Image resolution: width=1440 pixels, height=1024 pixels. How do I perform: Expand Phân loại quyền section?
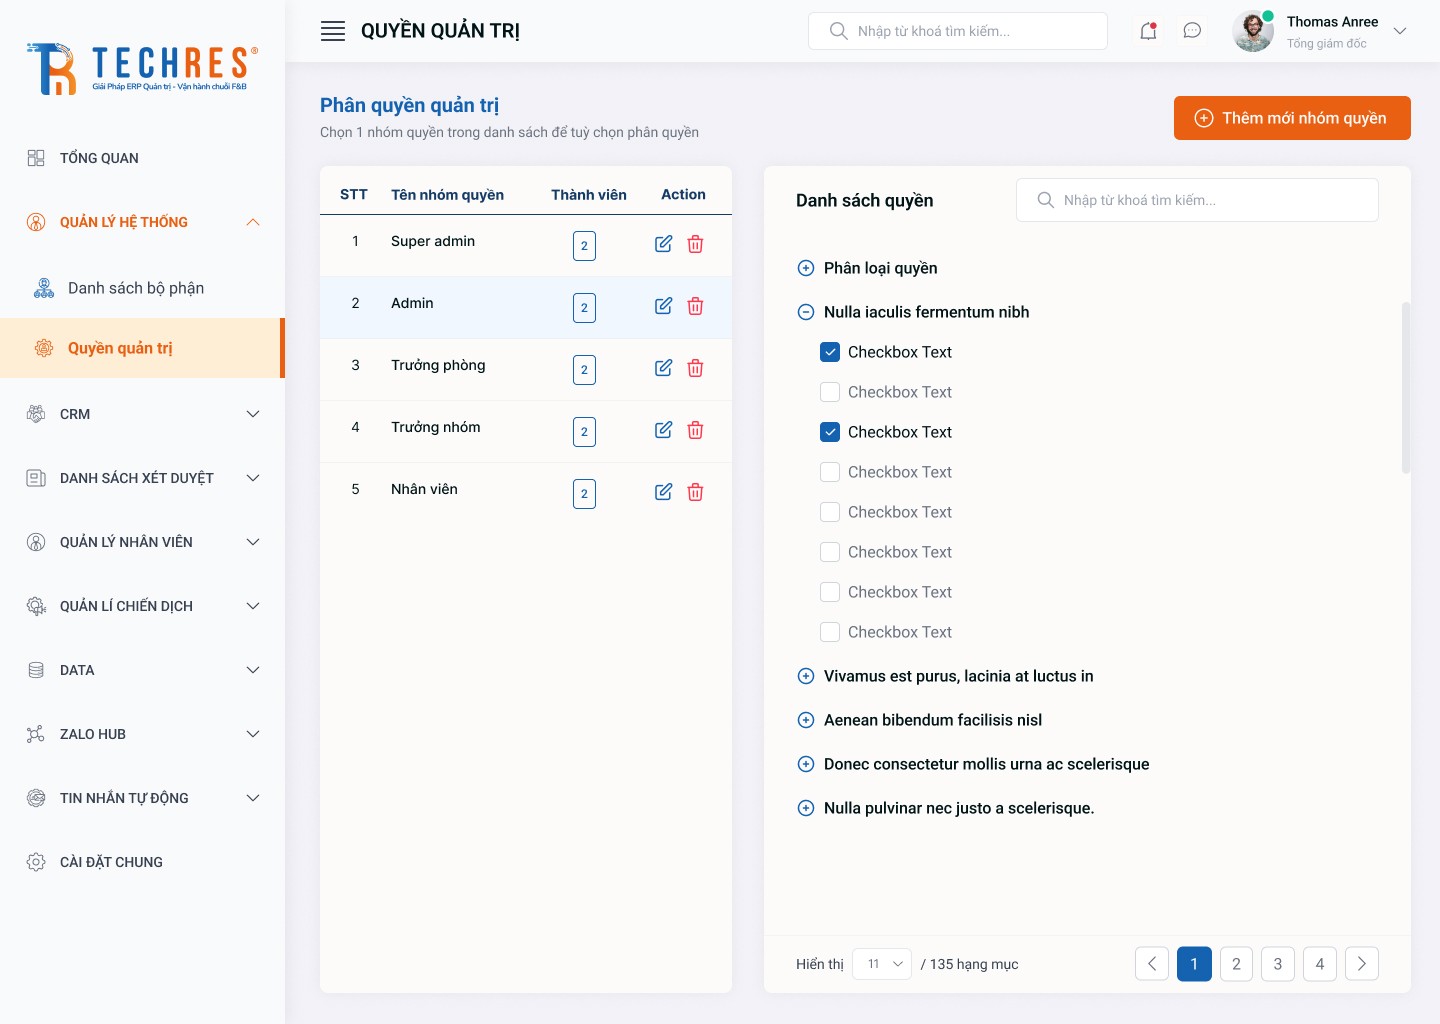(806, 268)
